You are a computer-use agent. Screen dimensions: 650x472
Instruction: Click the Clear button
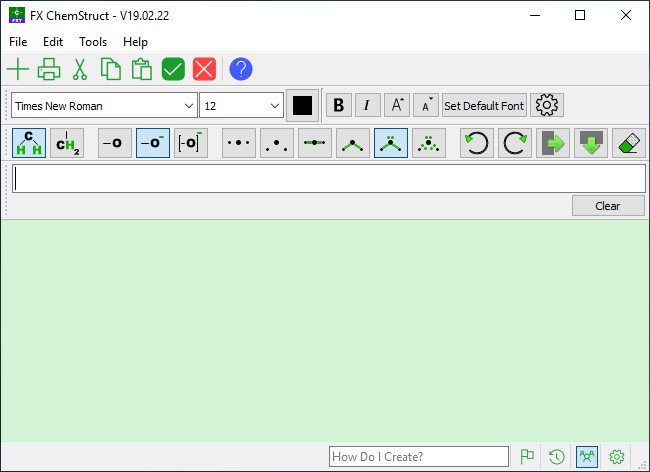pyautogui.click(x=608, y=206)
